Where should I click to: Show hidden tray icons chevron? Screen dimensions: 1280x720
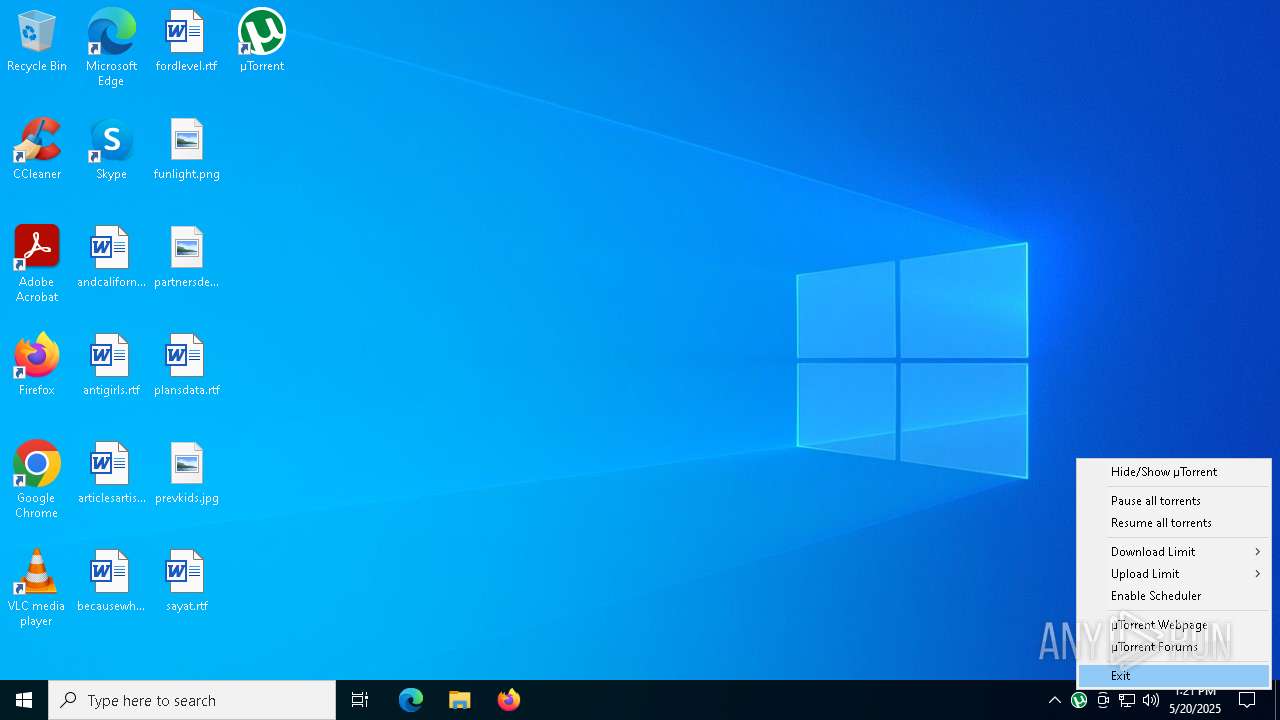pos(1055,700)
